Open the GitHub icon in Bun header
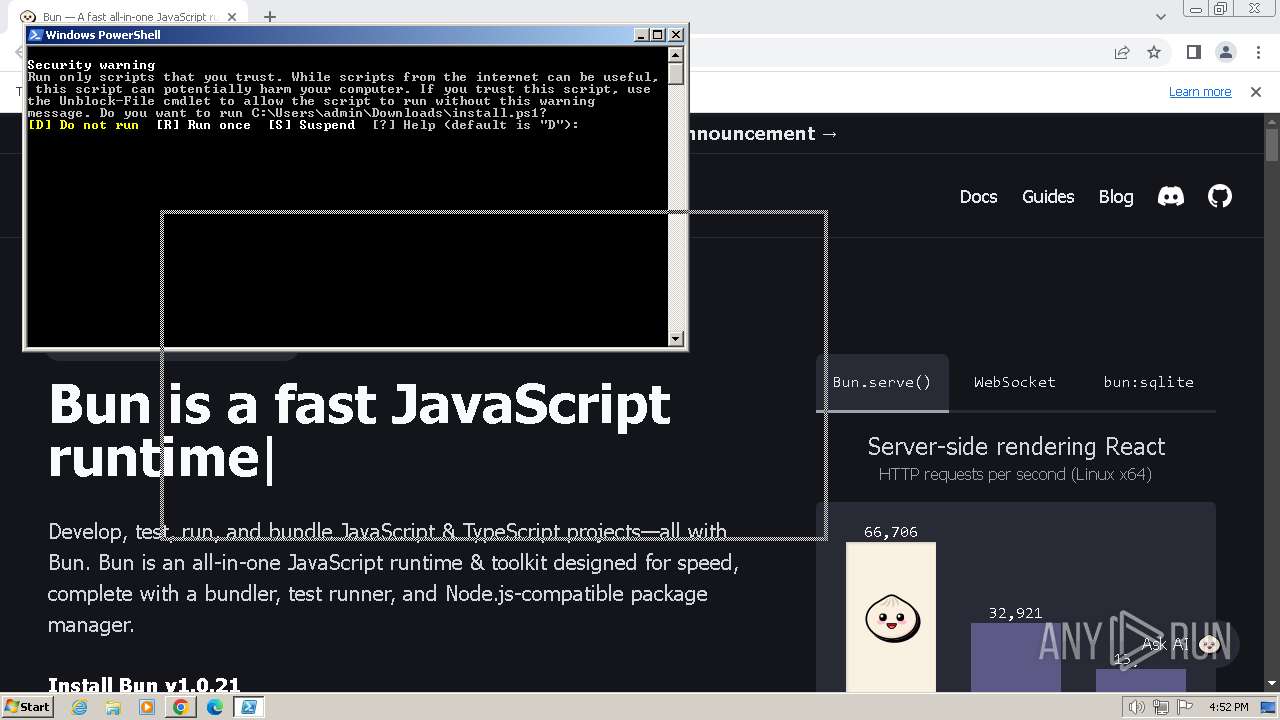 click(1220, 196)
